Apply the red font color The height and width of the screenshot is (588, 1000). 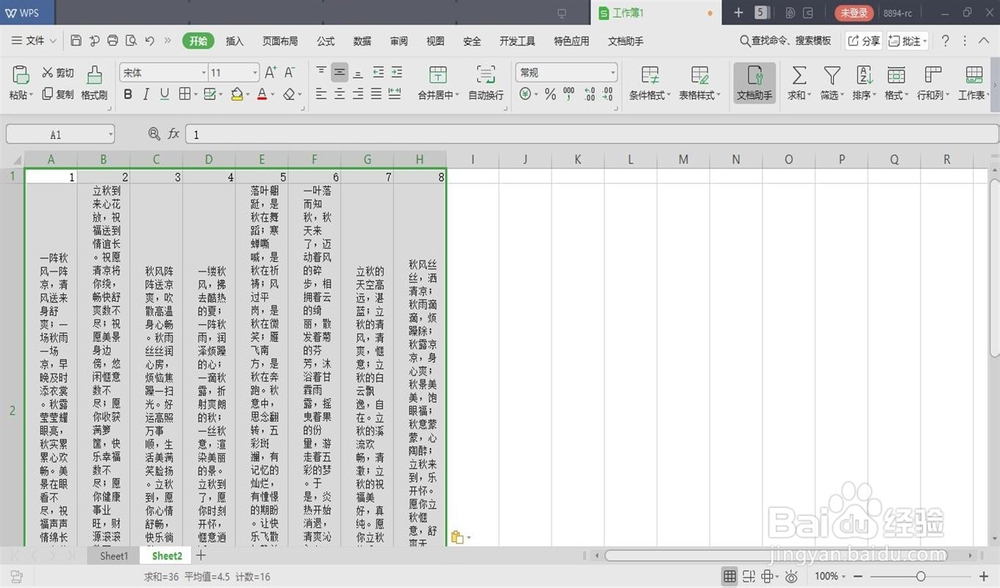point(262,94)
